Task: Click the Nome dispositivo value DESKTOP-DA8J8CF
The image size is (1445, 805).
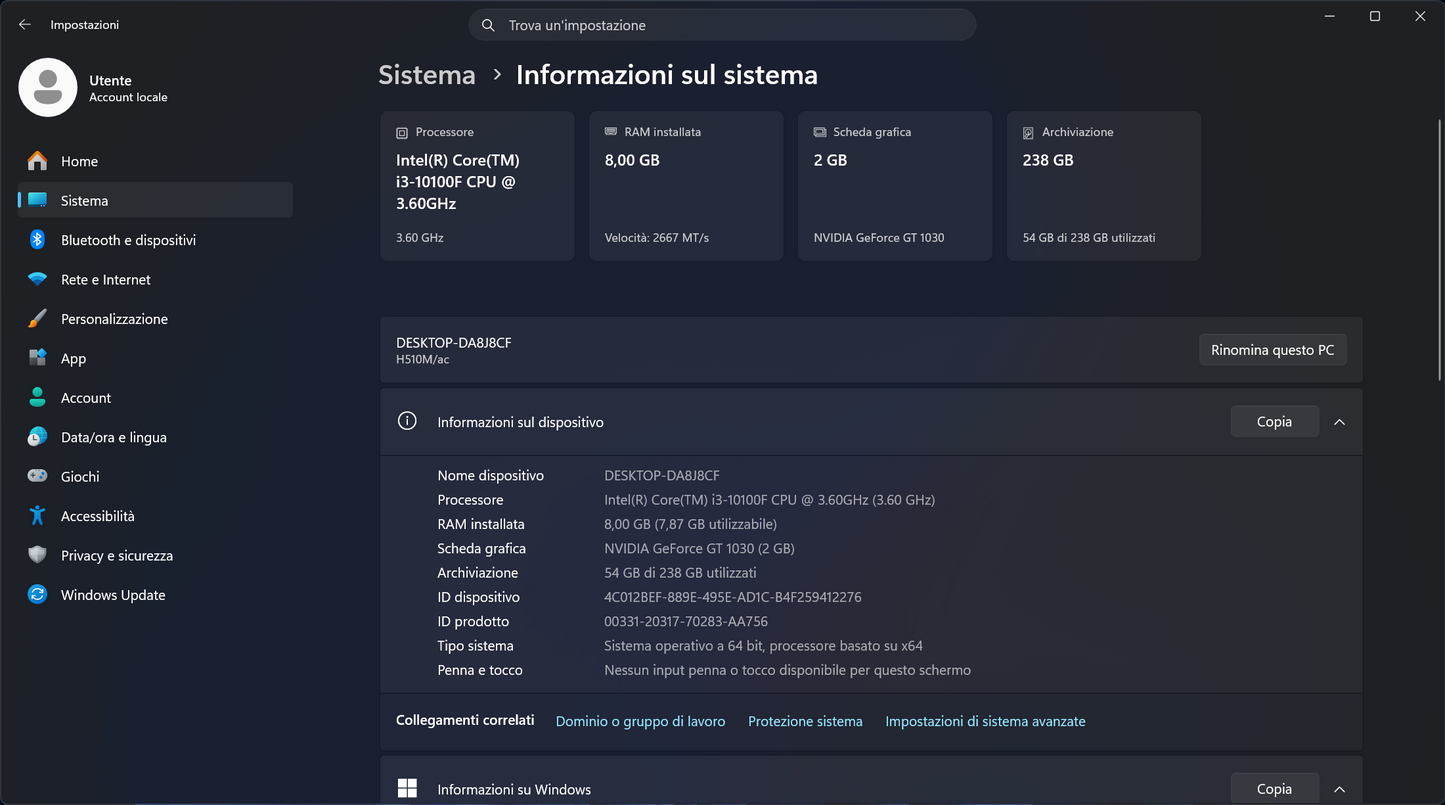Action: pyautogui.click(x=662, y=476)
